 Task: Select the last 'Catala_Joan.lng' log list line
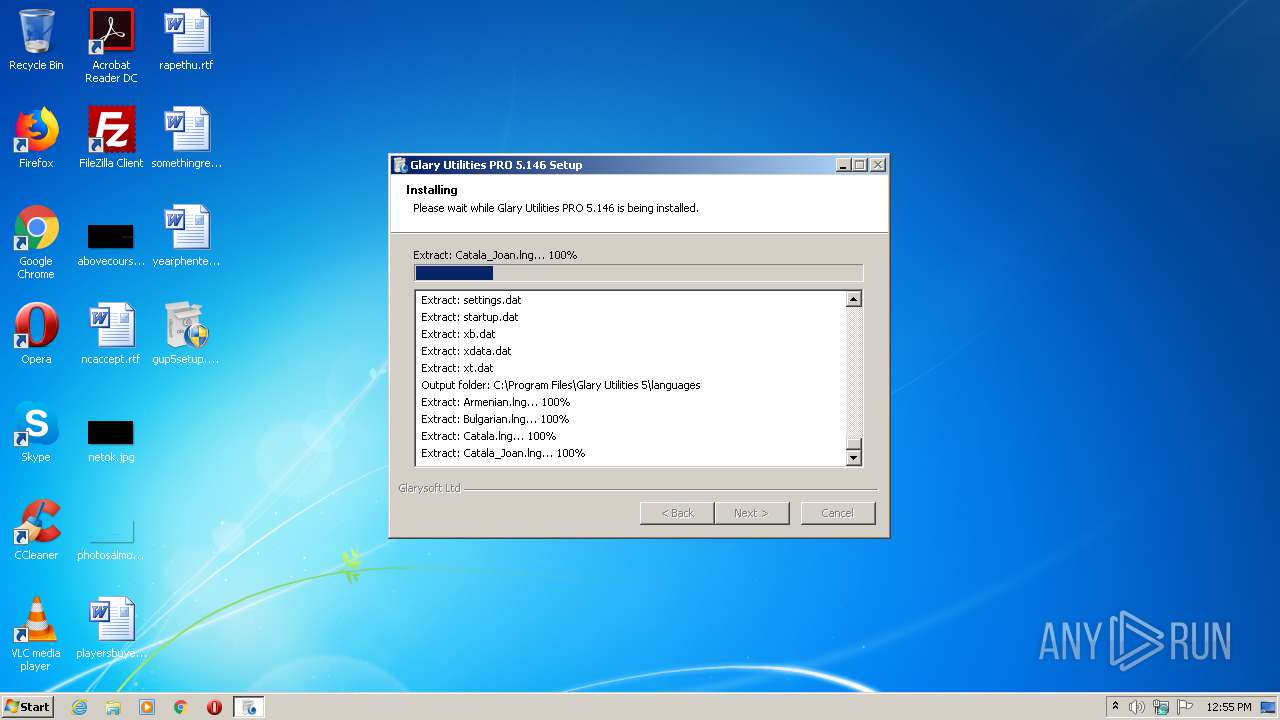[503, 453]
